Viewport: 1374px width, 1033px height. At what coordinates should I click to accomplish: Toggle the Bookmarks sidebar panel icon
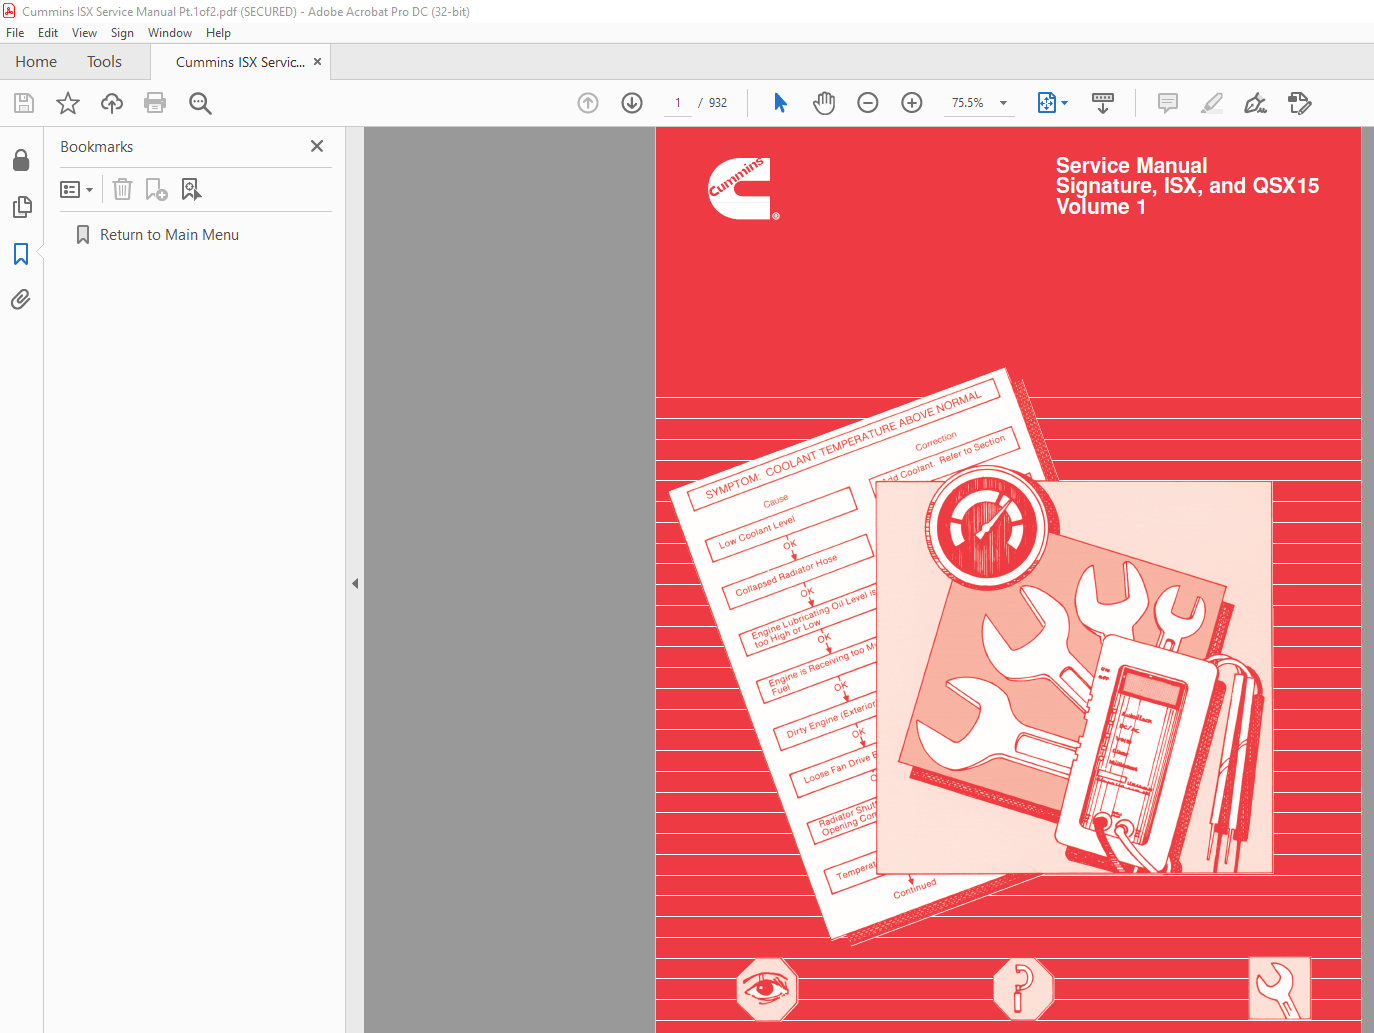click(21, 254)
